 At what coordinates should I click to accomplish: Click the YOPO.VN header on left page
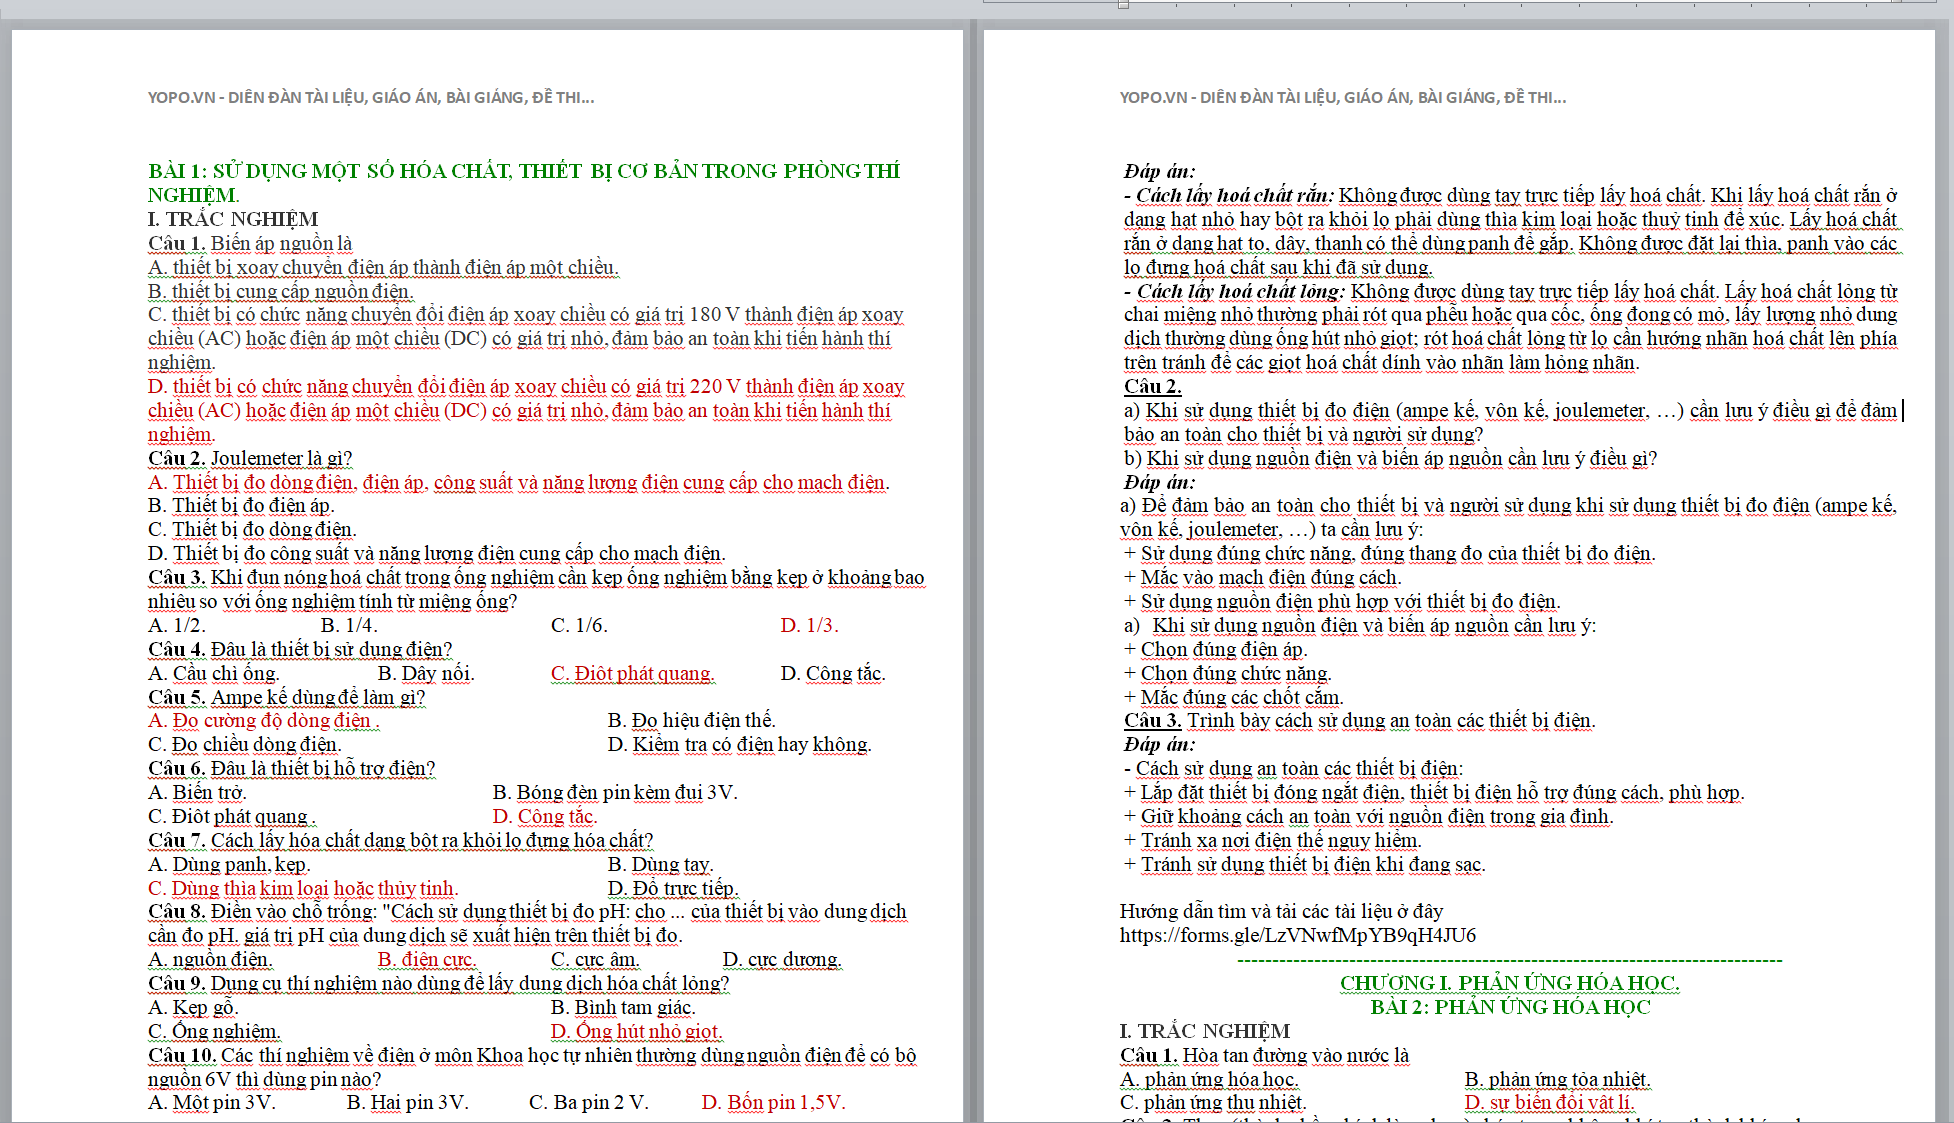pyautogui.click(x=371, y=97)
